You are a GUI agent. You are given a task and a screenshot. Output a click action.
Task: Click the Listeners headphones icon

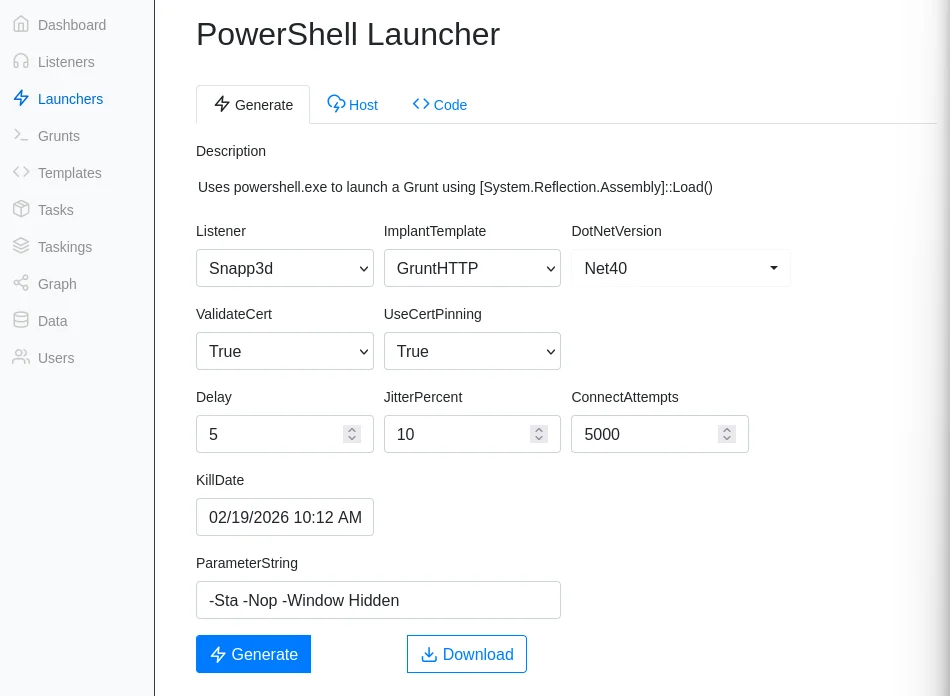[21, 62]
